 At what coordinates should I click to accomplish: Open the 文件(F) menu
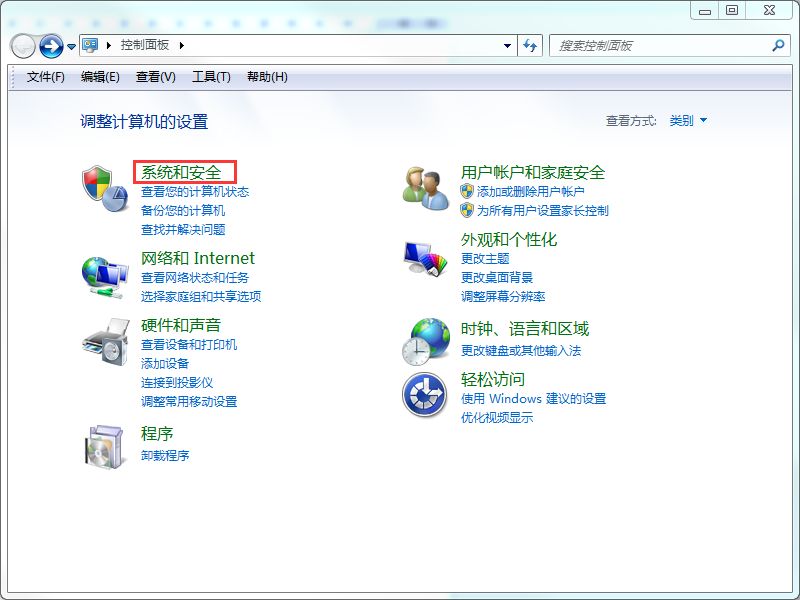(45, 77)
